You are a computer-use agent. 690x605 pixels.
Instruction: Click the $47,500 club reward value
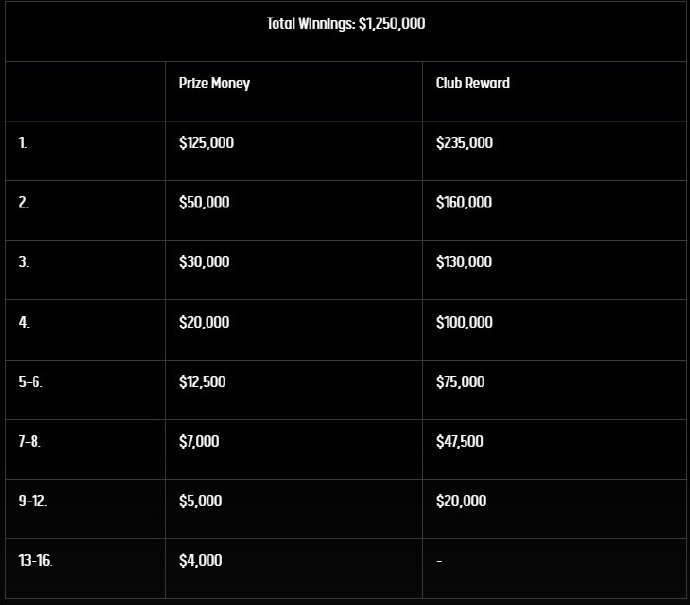pyautogui.click(x=460, y=441)
